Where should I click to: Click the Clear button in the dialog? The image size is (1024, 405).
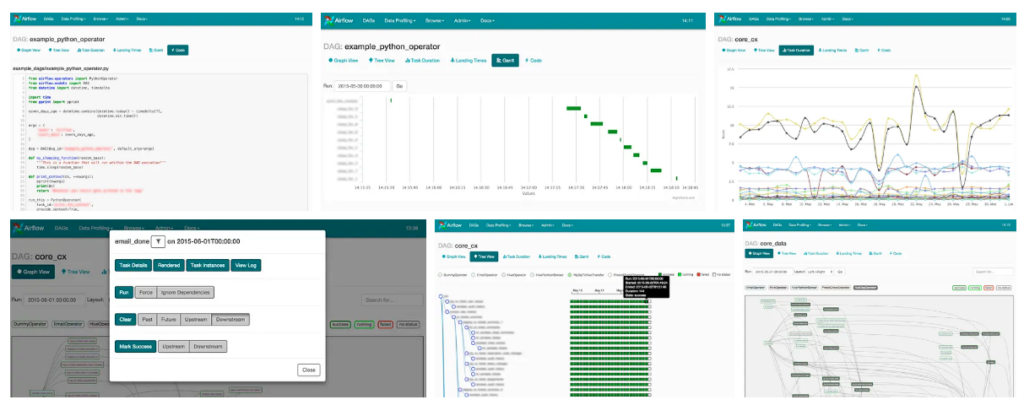coord(125,319)
